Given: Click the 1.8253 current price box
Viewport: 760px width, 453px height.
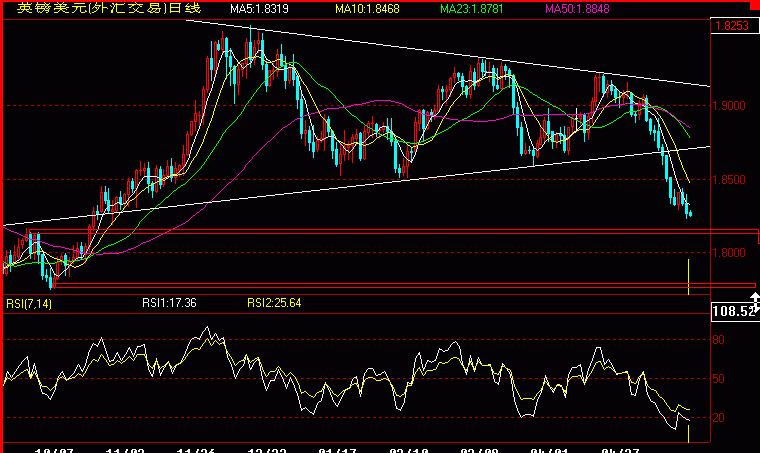Looking at the screenshot, I should [733, 26].
